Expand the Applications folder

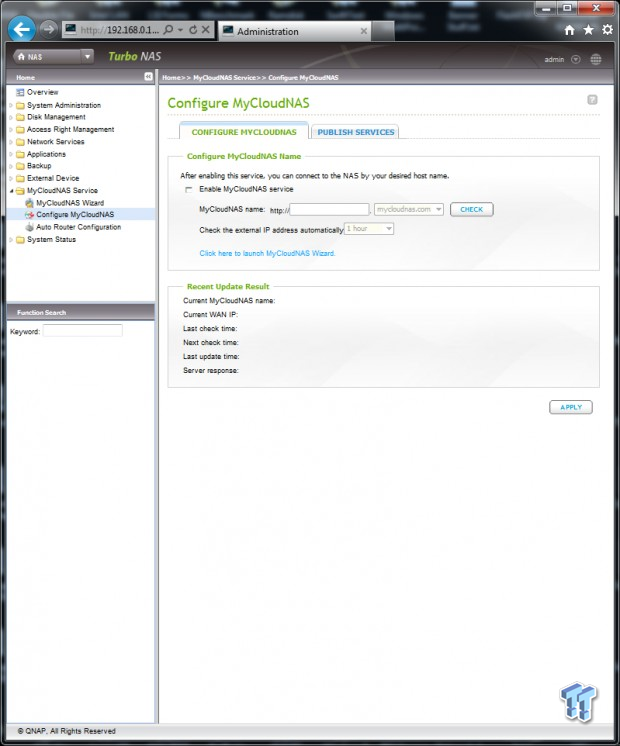[x=11, y=154]
